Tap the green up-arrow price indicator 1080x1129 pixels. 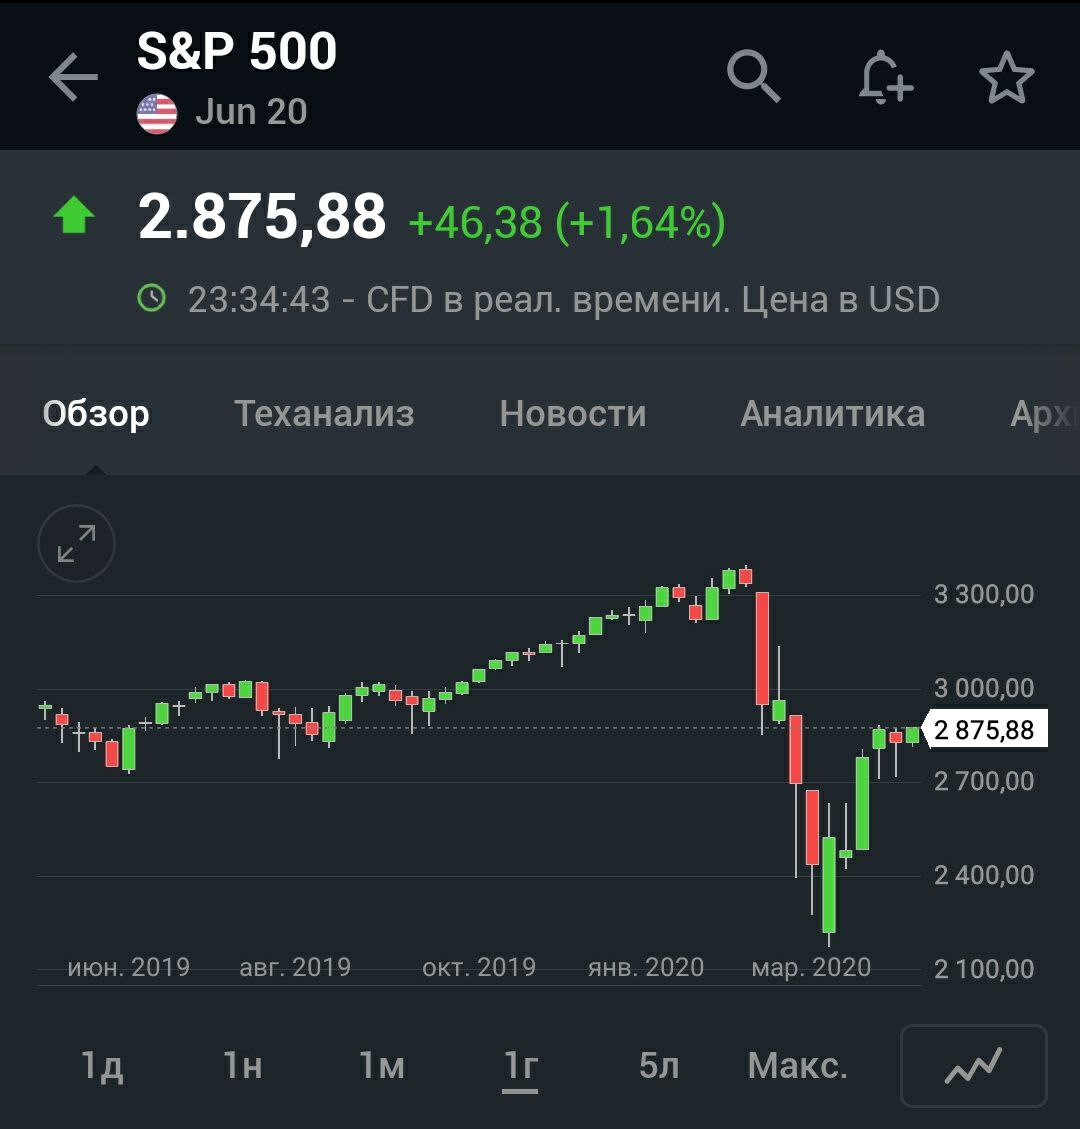pos(73,216)
